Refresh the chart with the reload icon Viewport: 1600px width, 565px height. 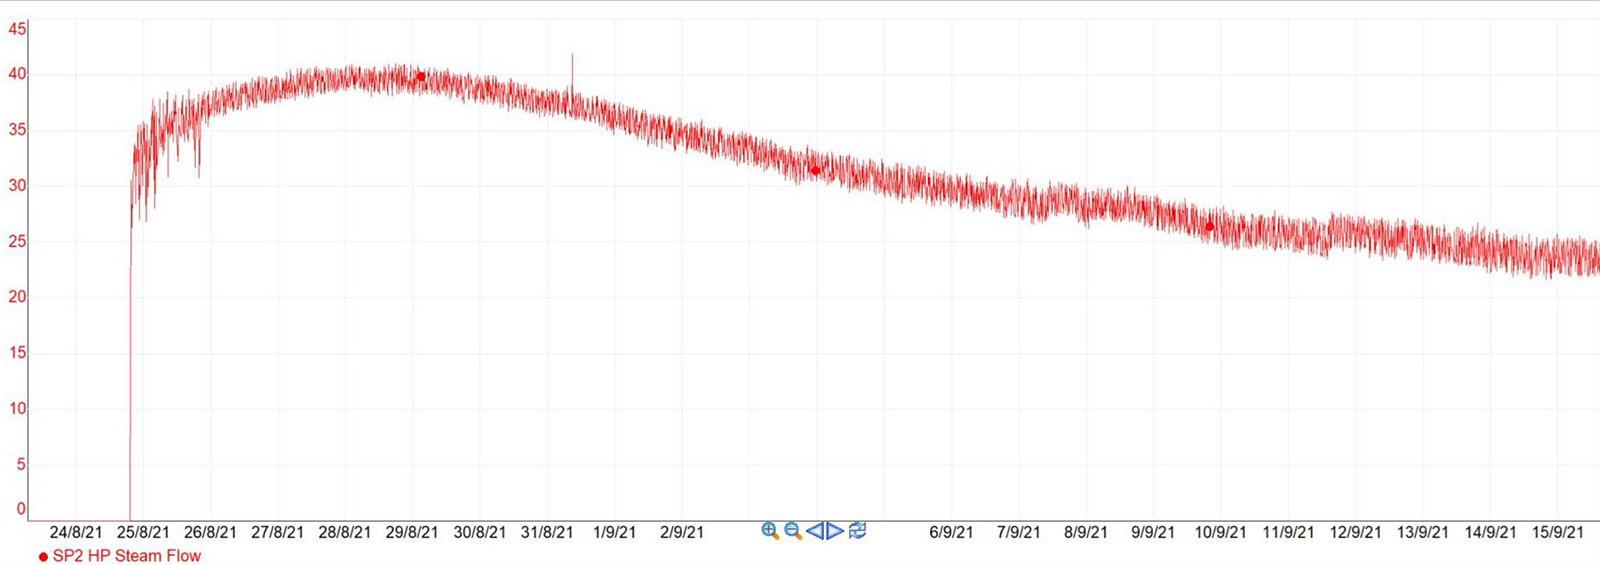pyautogui.click(x=857, y=531)
